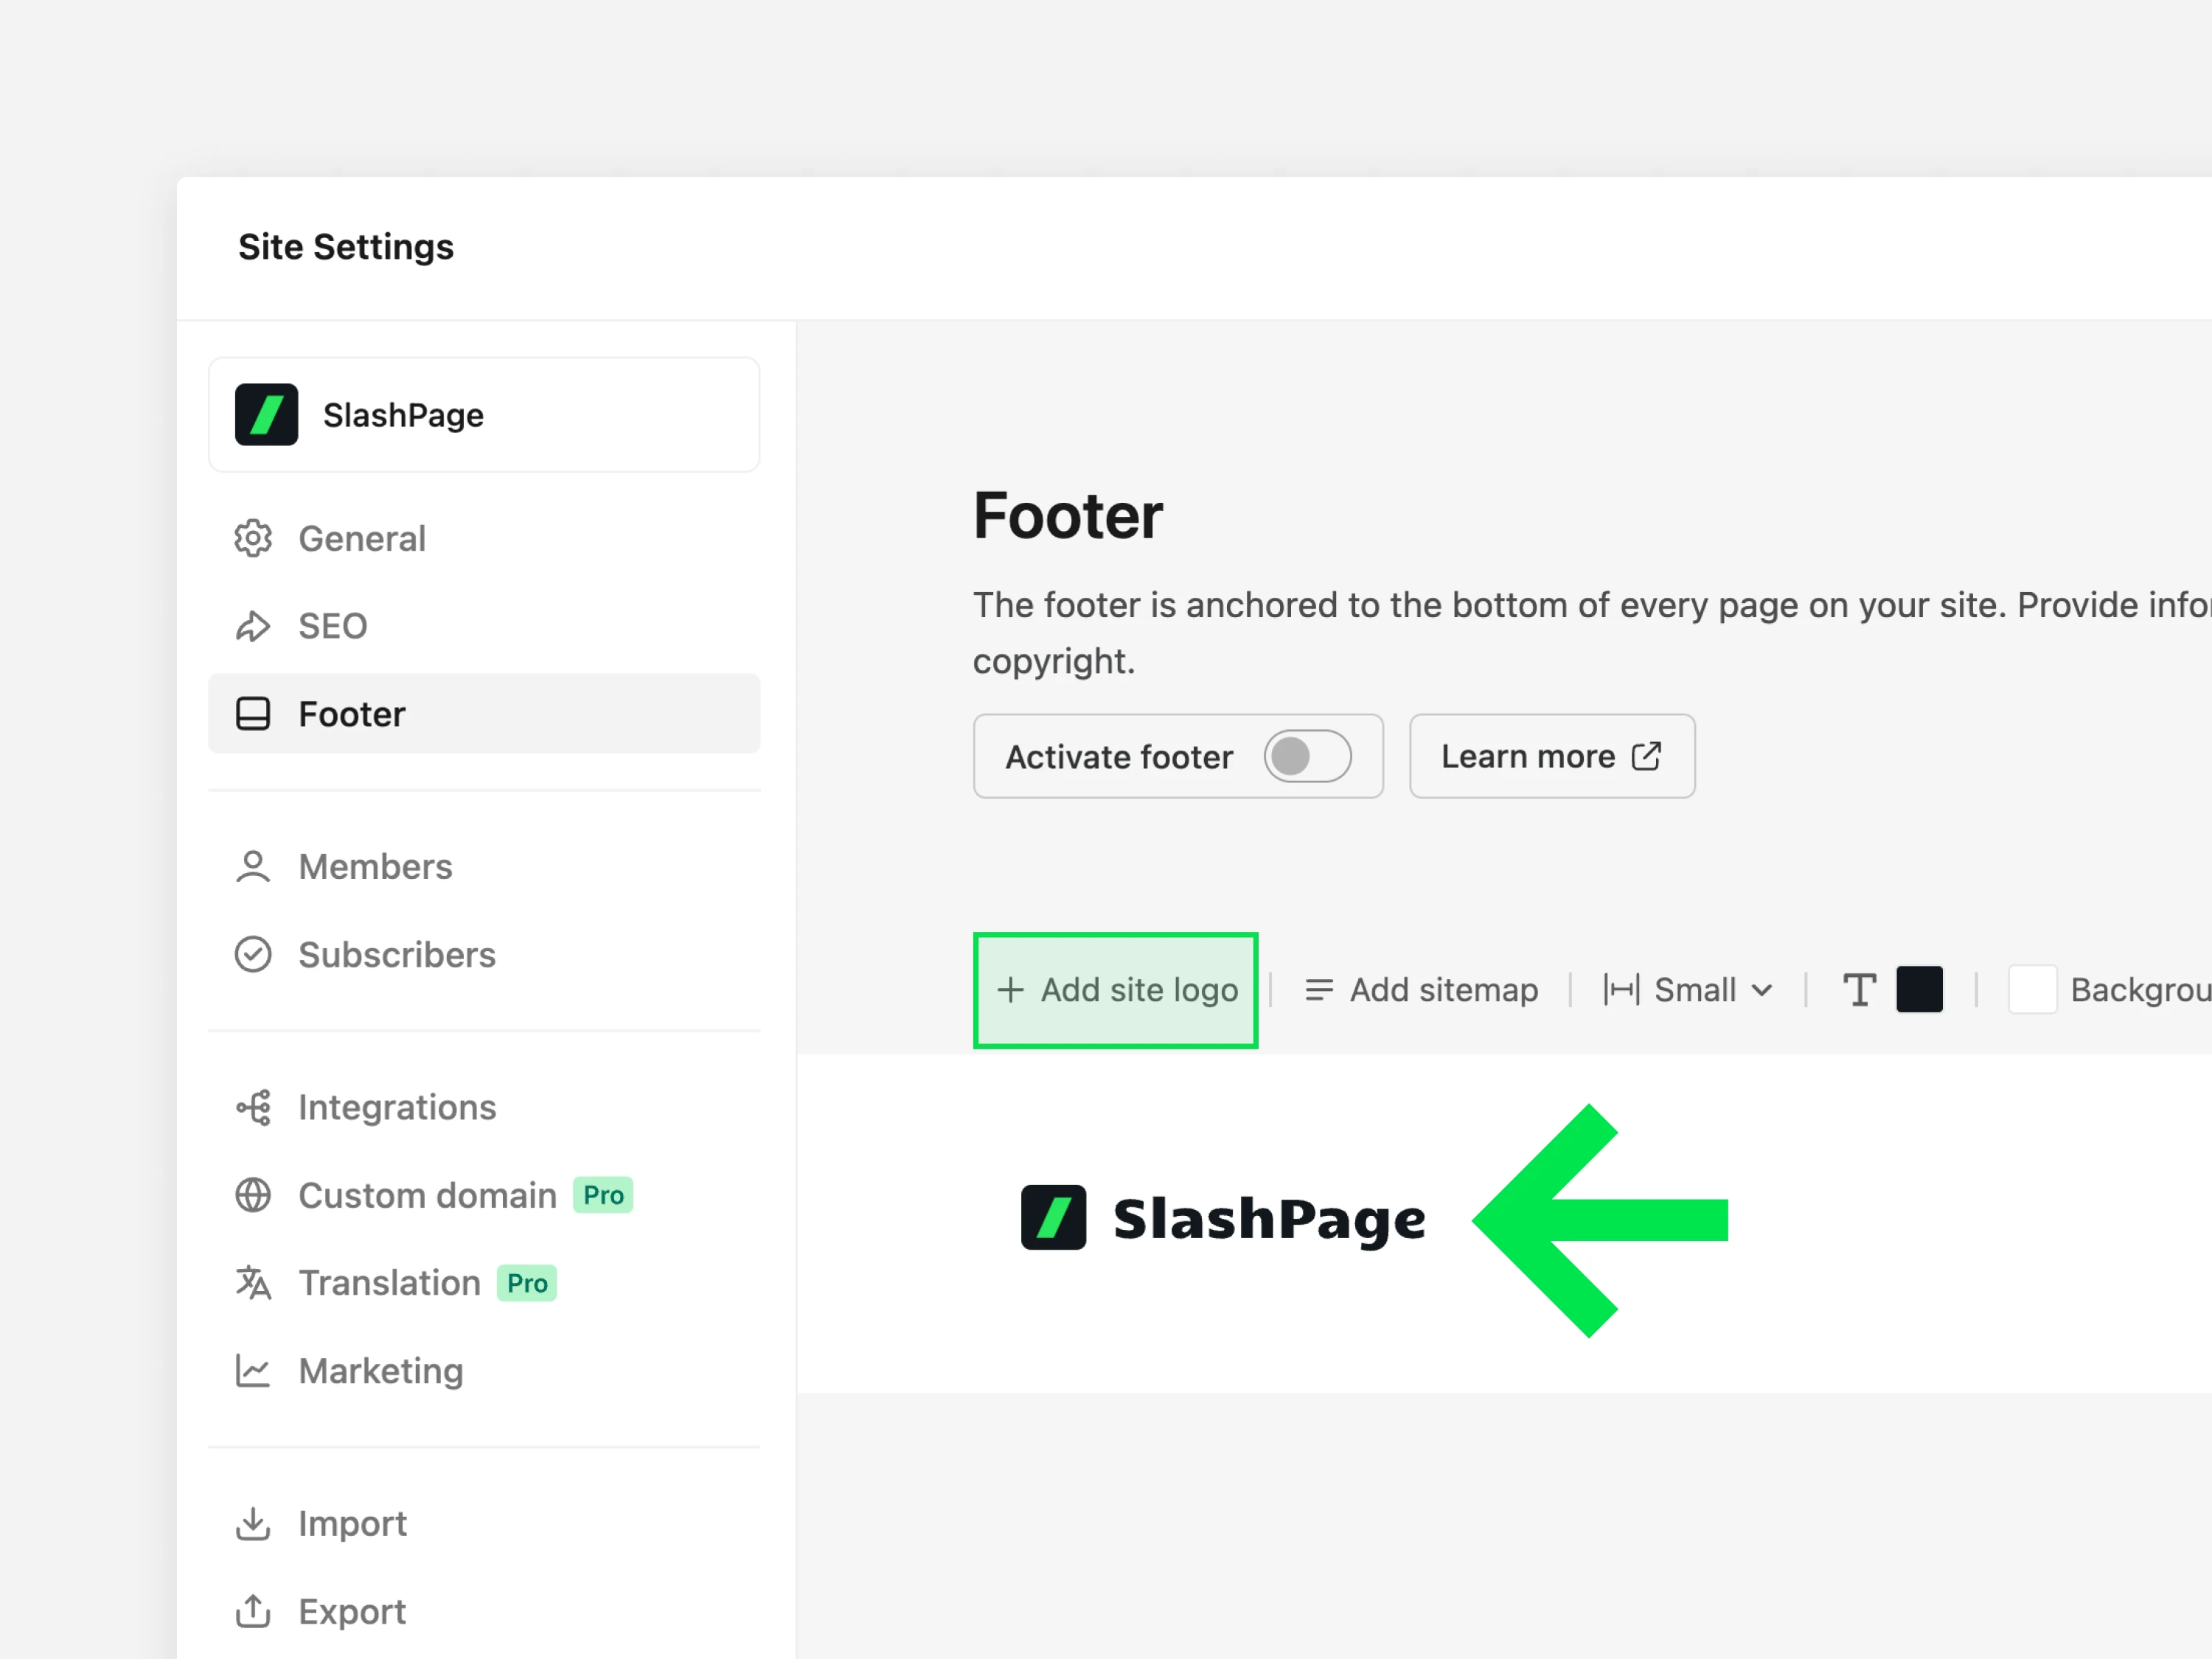Click the Import download icon

253,1523
